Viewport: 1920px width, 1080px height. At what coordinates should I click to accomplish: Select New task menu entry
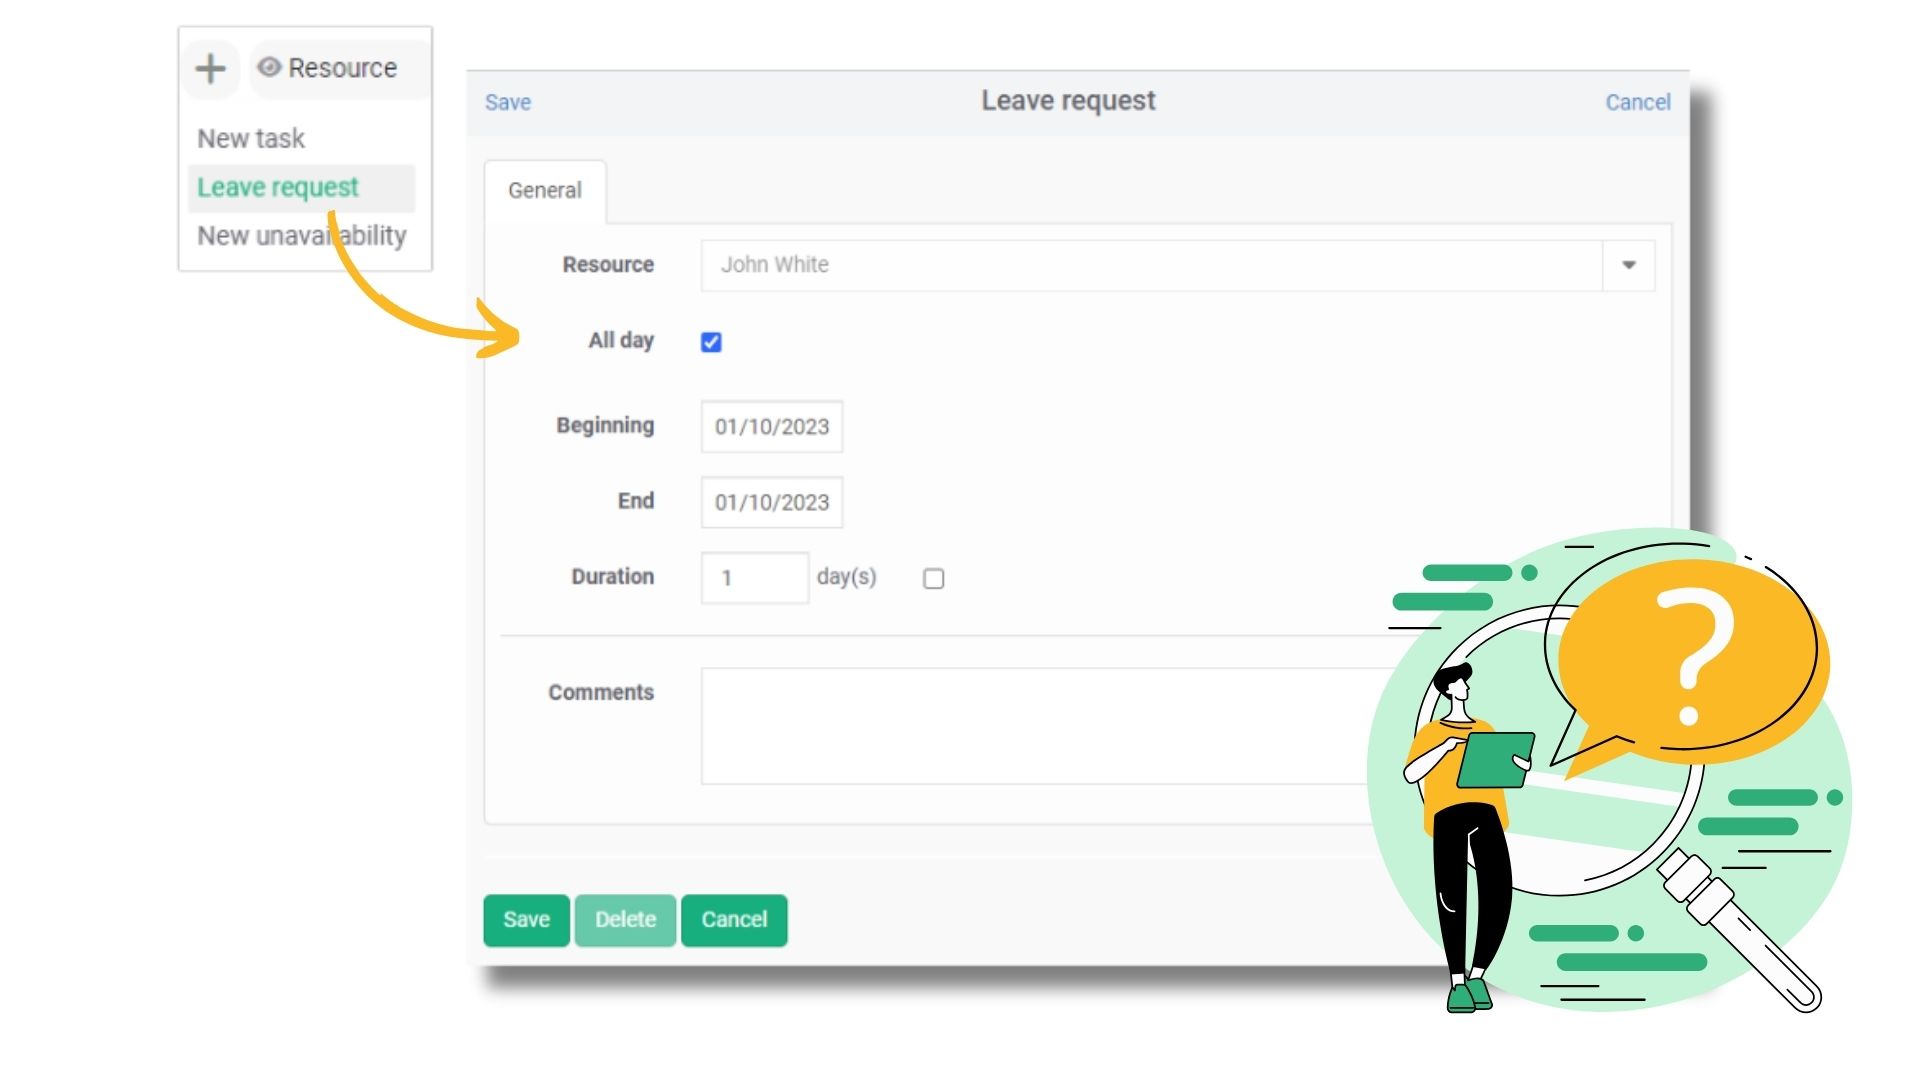pos(251,138)
